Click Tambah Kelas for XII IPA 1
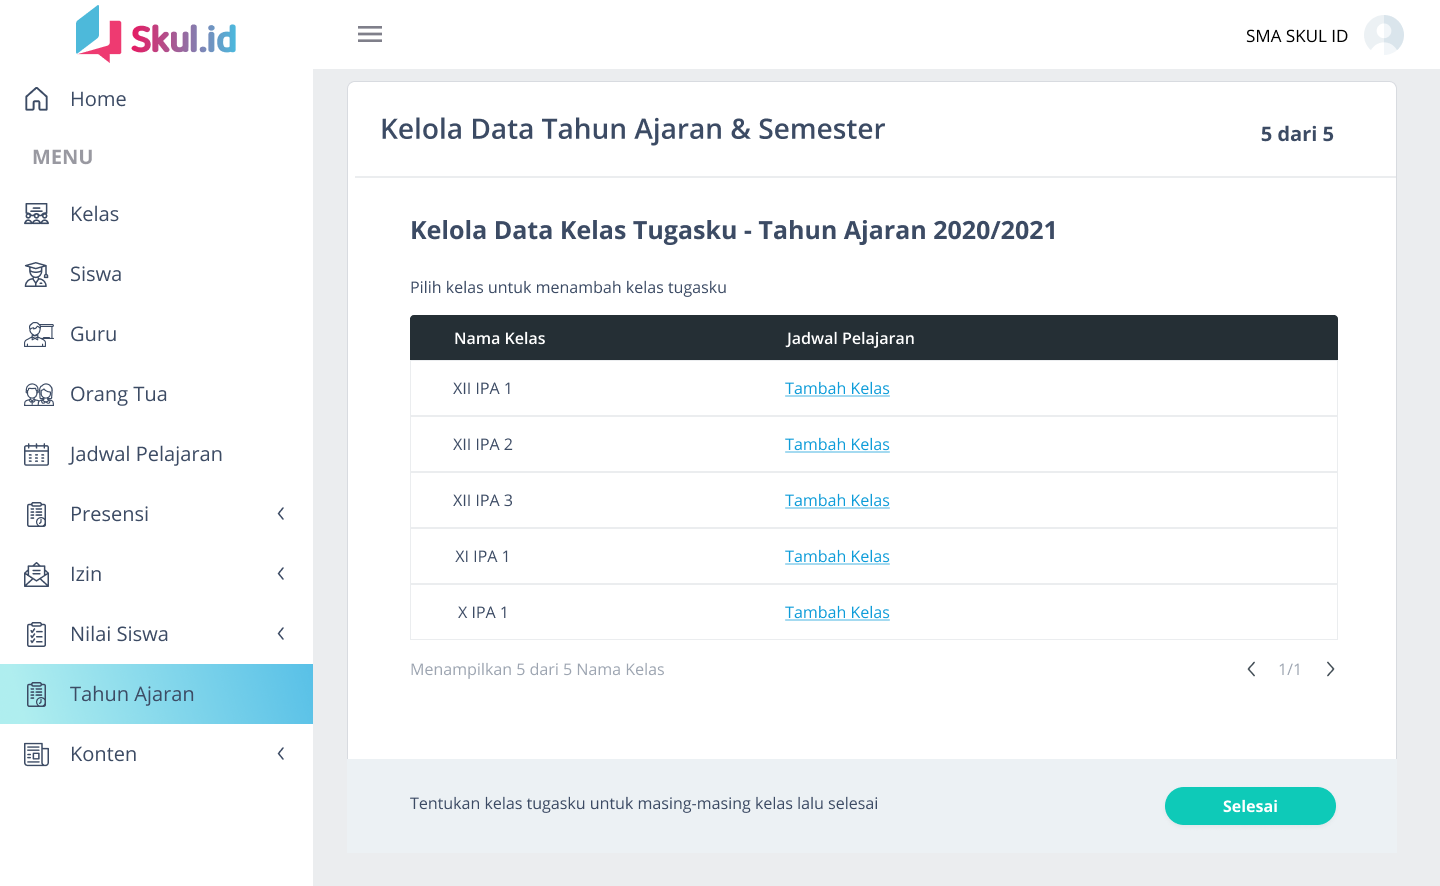This screenshot has width=1440, height=886. (837, 388)
